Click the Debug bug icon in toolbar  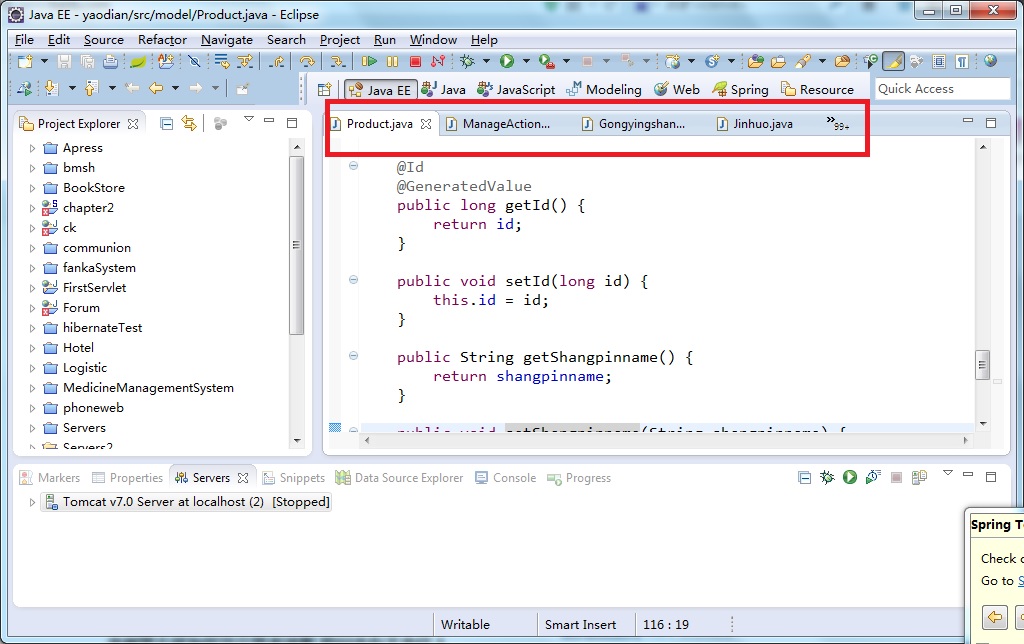(466, 62)
